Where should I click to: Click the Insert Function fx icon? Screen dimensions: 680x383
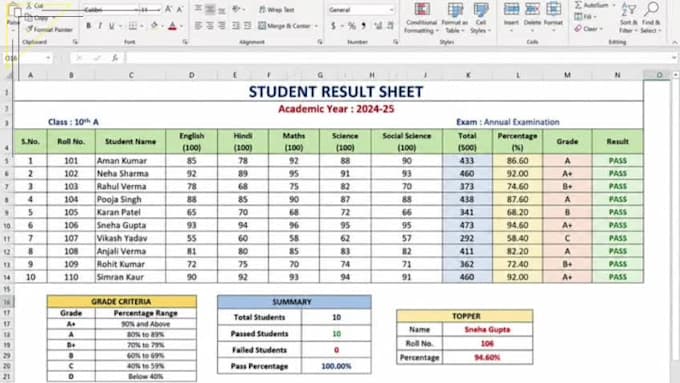[115, 58]
